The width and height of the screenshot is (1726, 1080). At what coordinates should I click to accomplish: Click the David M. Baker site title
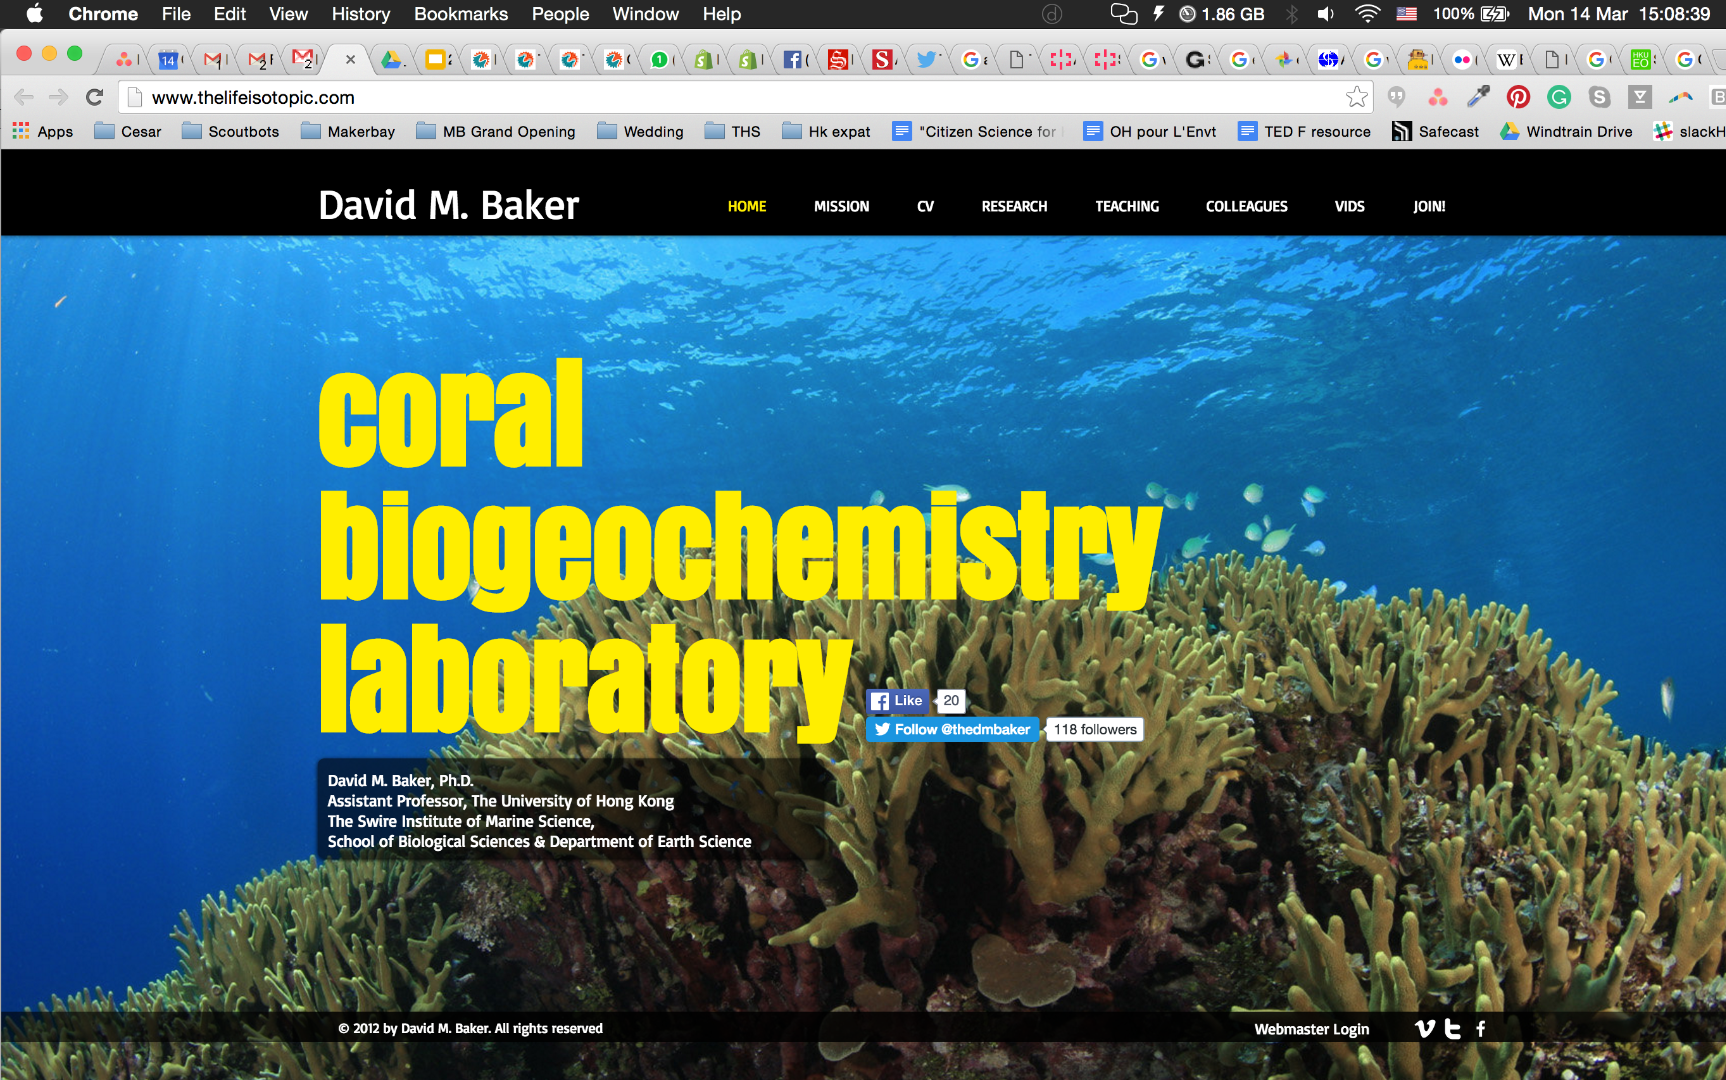pos(449,205)
